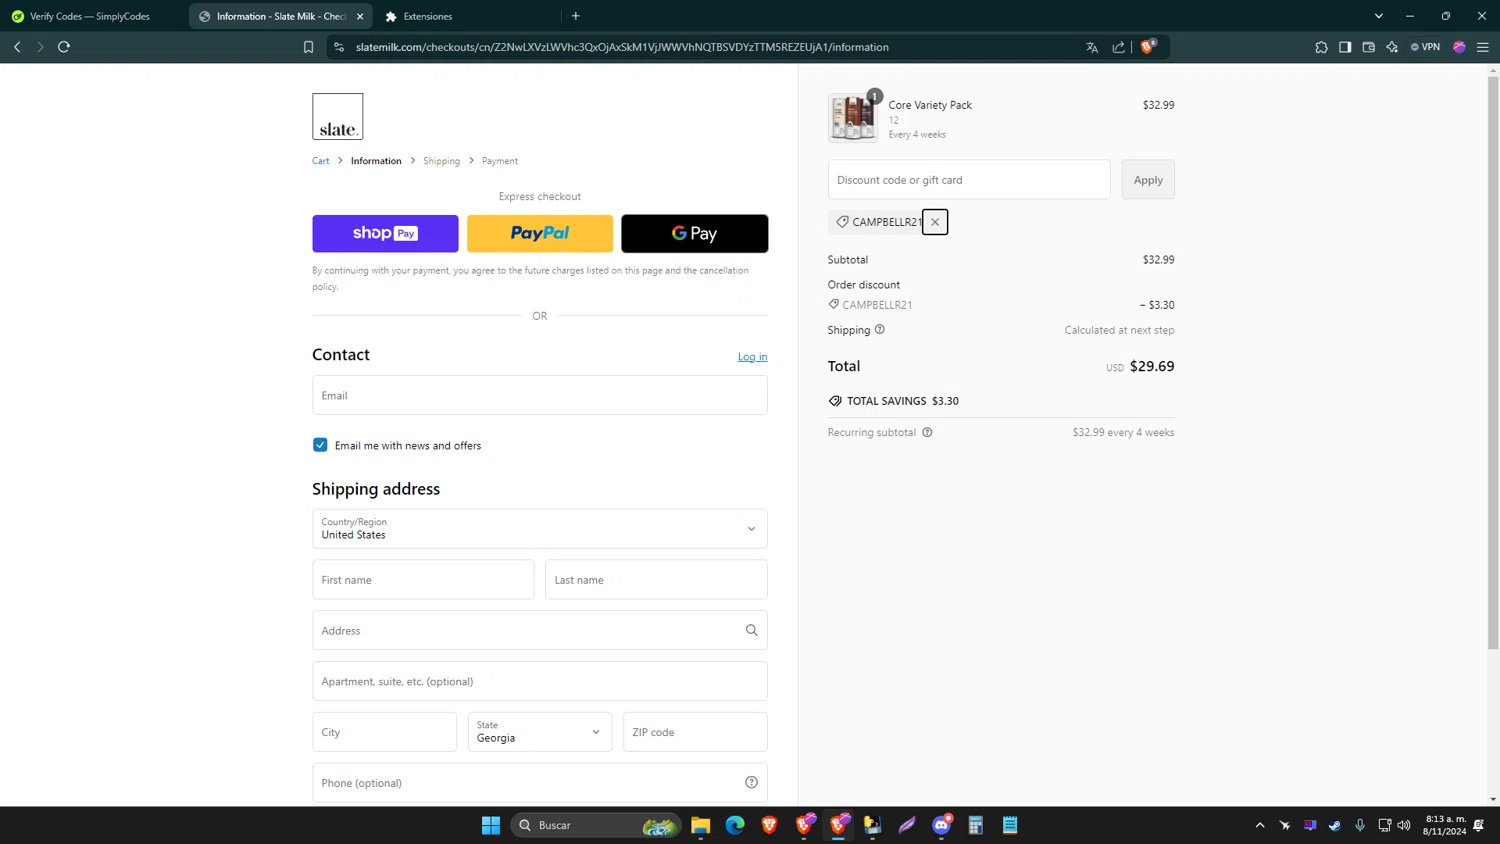Click the Recurring subtotal info icon
1500x844 pixels.
click(x=927, y=432)
